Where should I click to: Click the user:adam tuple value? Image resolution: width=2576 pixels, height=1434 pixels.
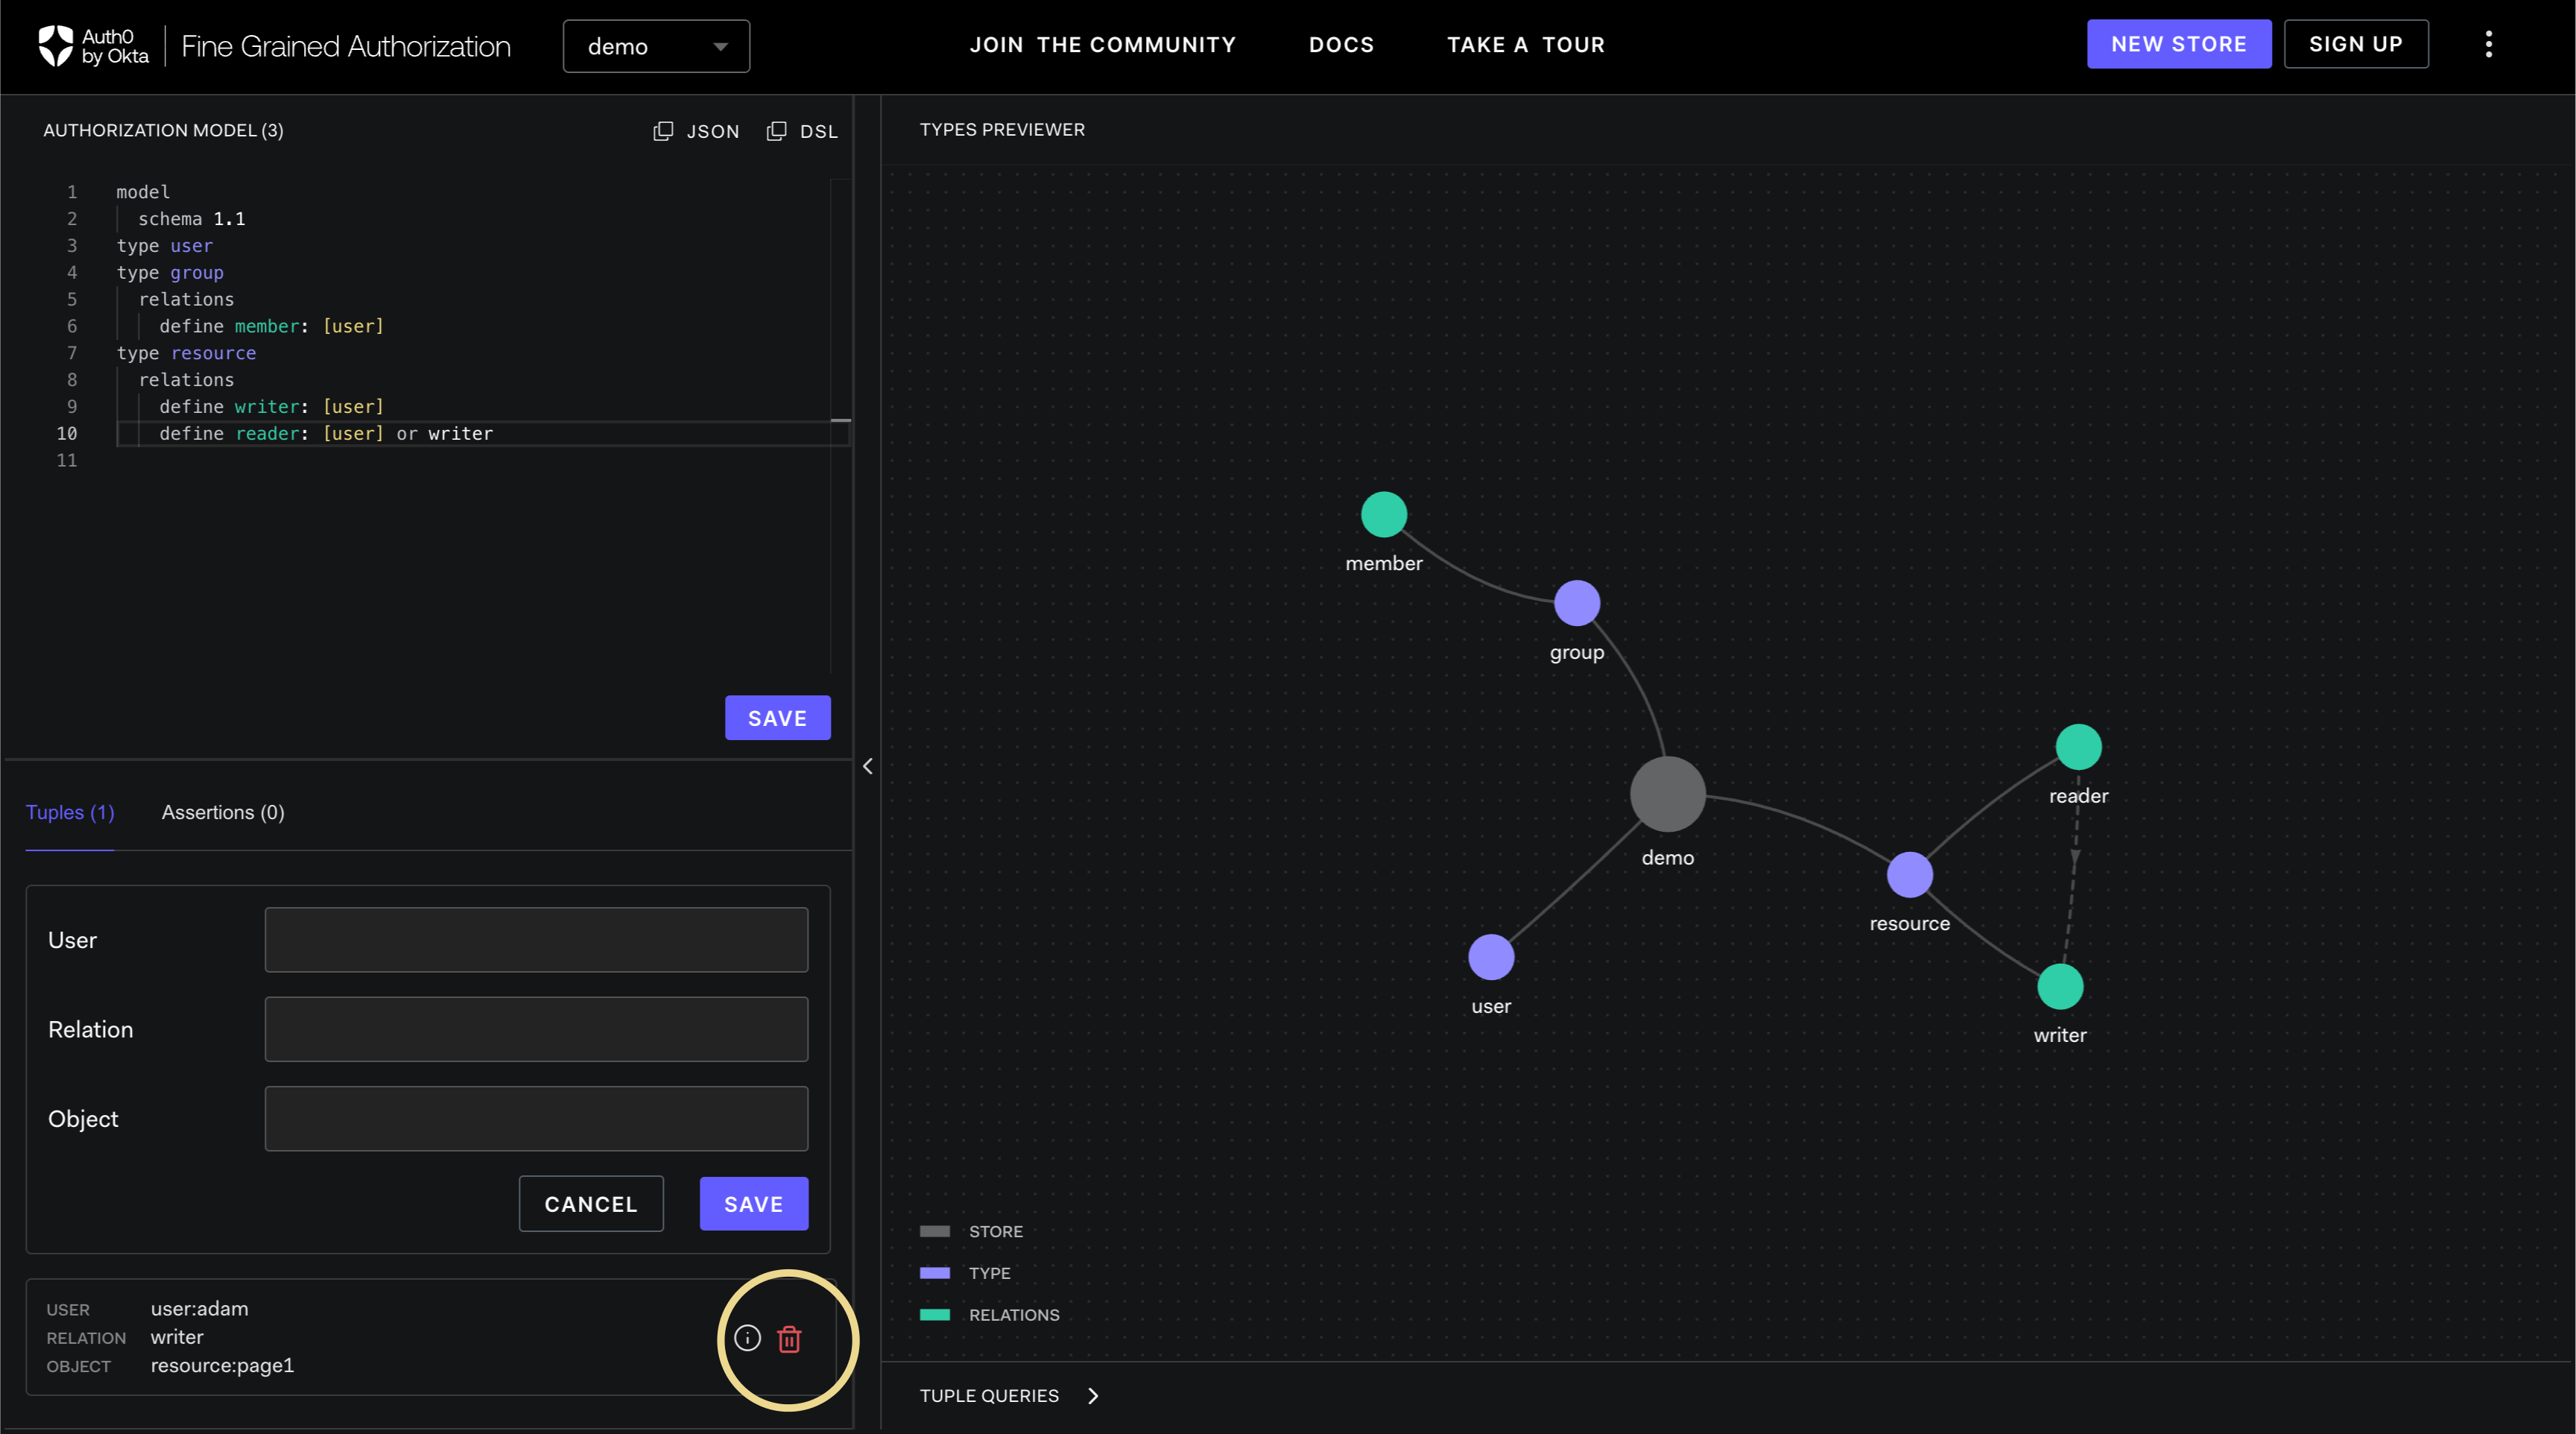[199, 1308]
